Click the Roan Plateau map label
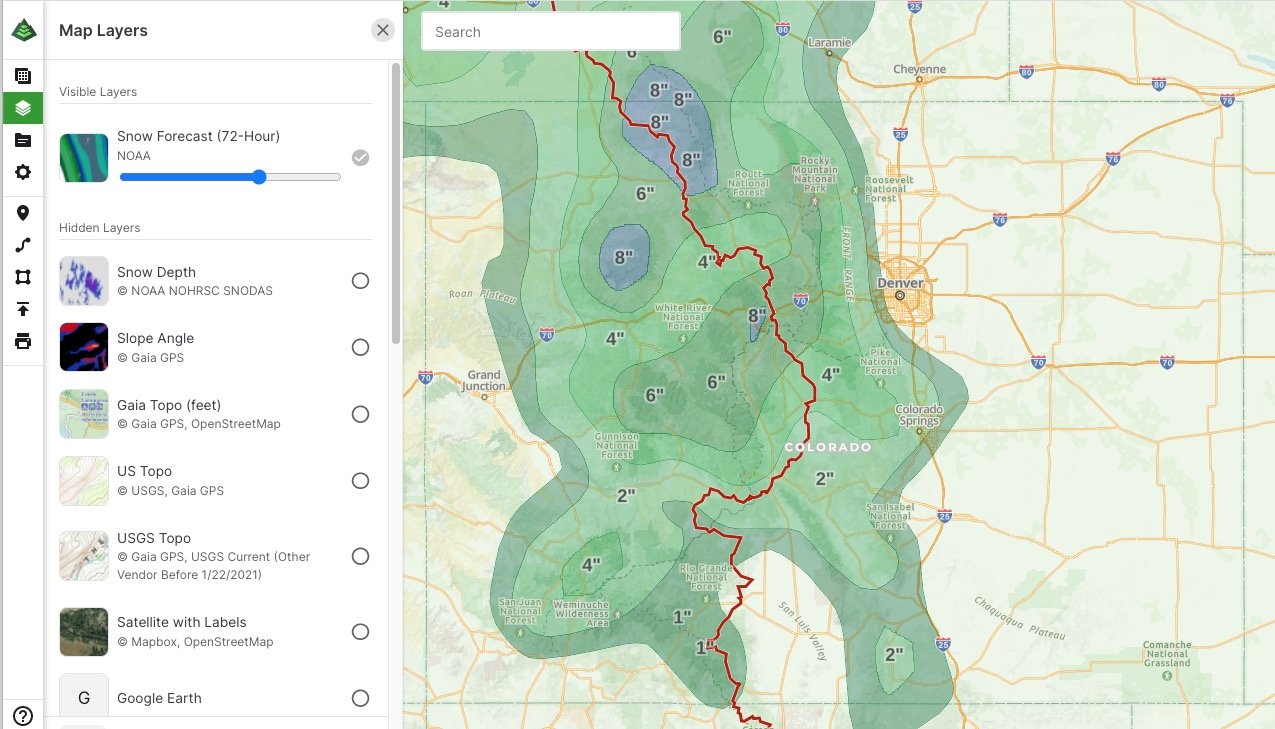Screen dimensions: 1275x729 tap(482, 295)
